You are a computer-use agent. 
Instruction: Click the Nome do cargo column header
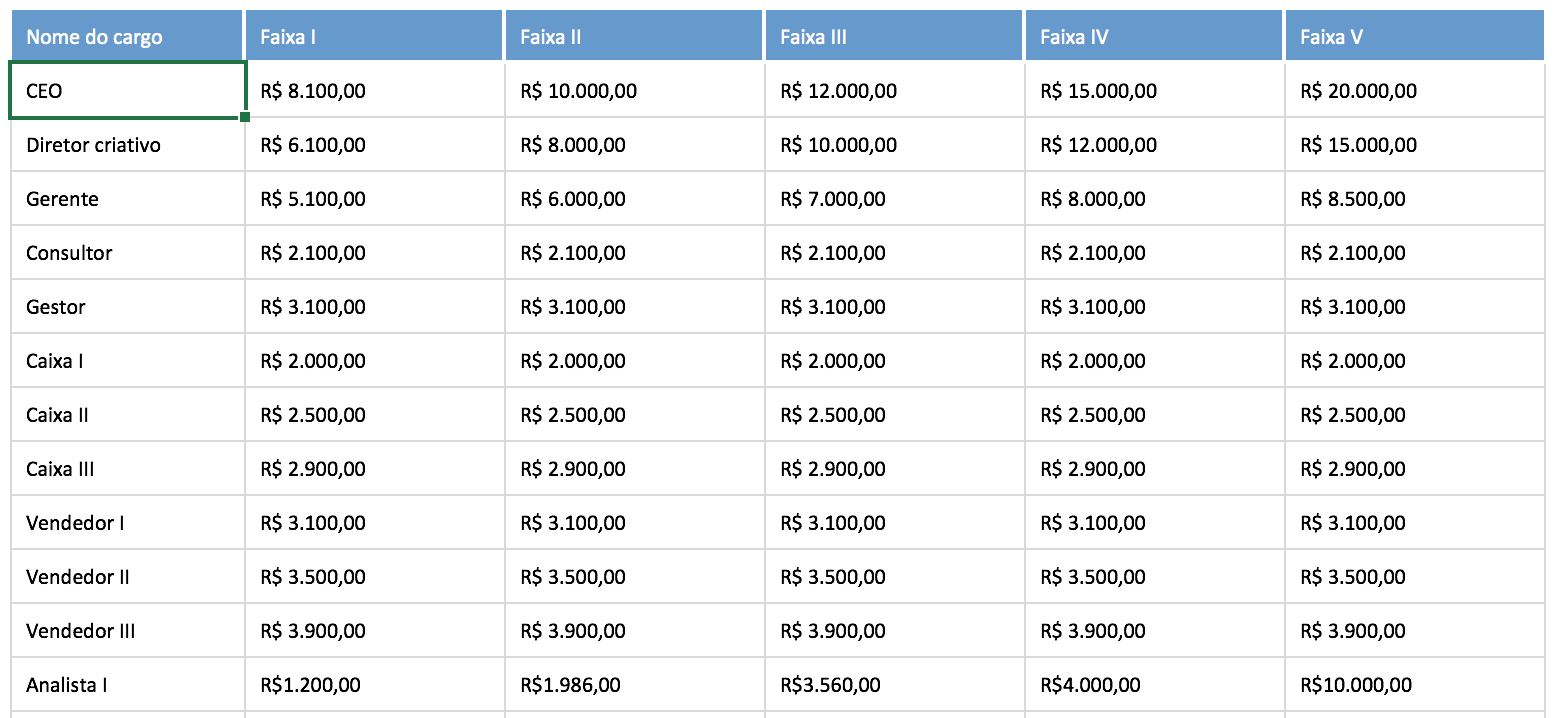point(127,37)
